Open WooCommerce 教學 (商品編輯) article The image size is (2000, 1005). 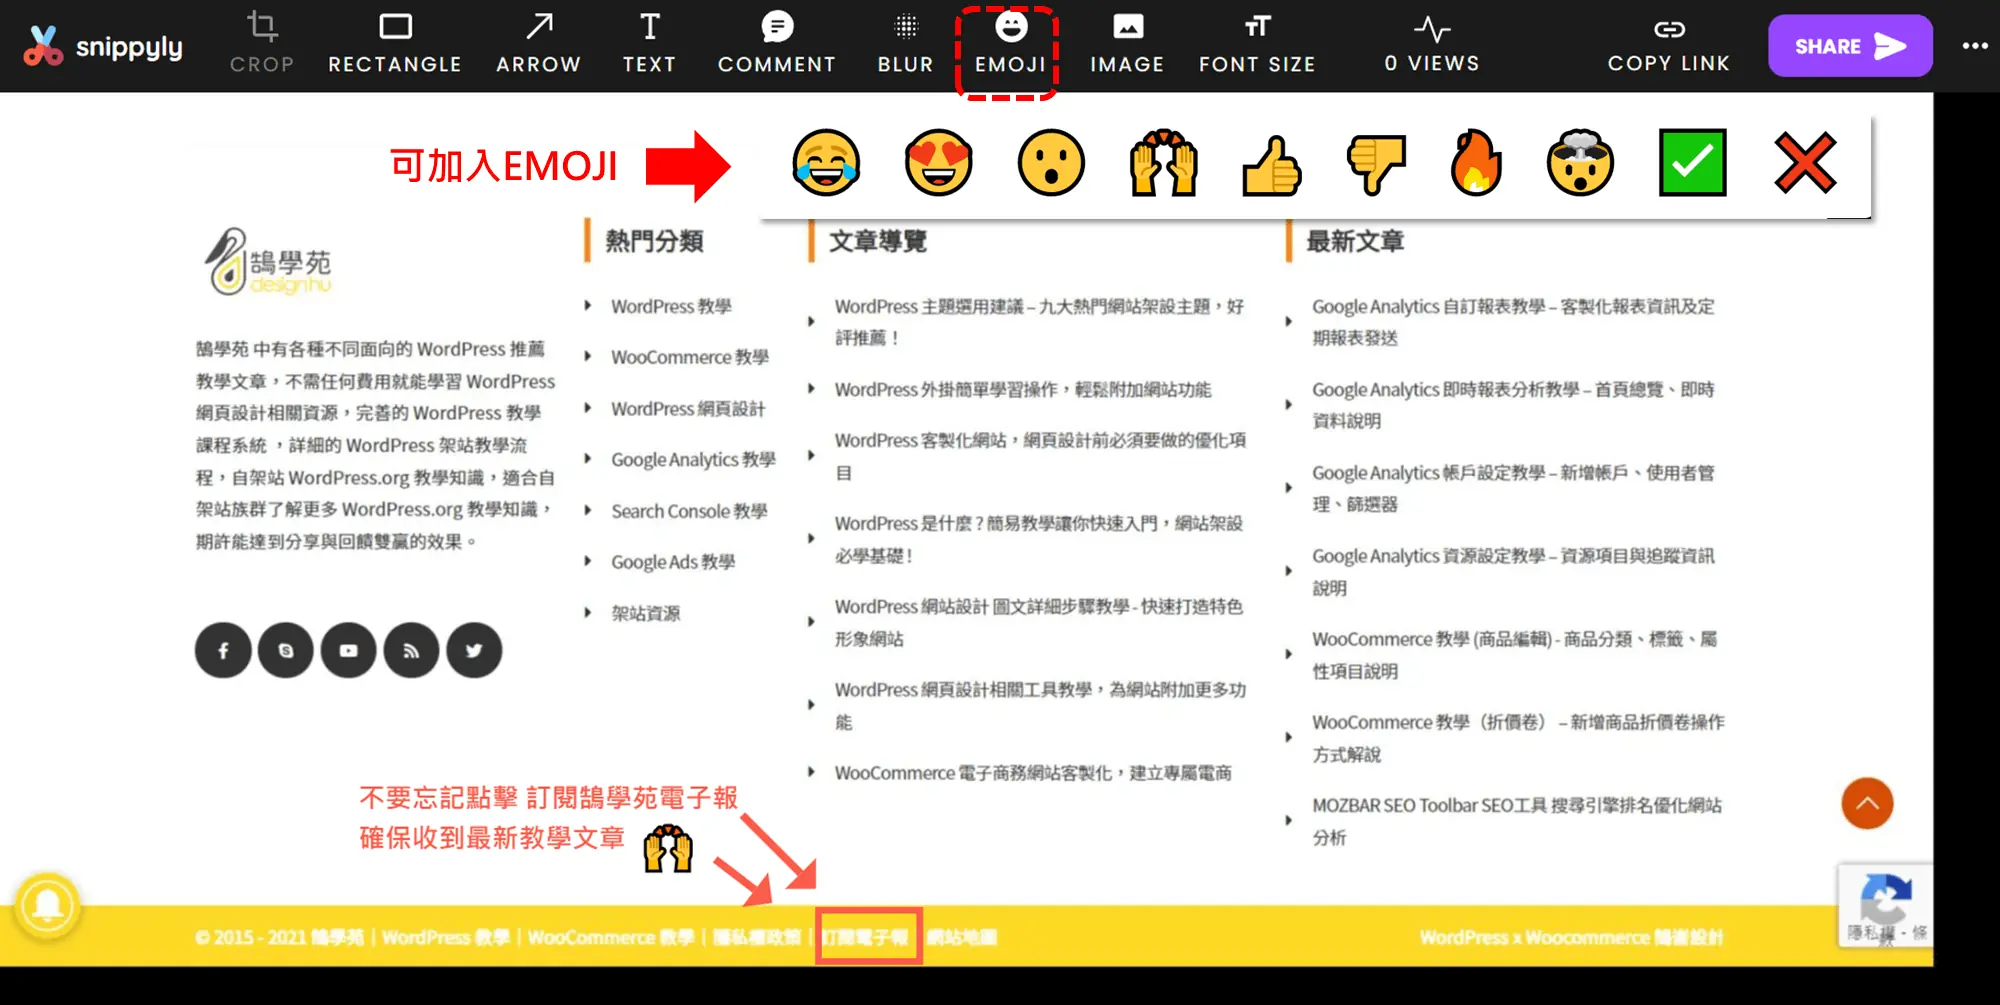click(x=1514, y=654)
